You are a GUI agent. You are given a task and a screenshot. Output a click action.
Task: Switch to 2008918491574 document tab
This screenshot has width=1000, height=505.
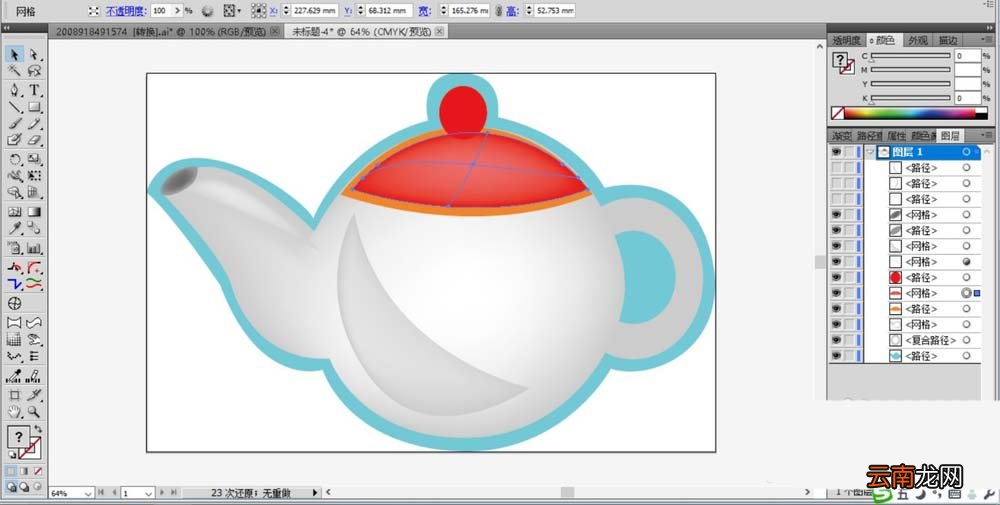161,31
